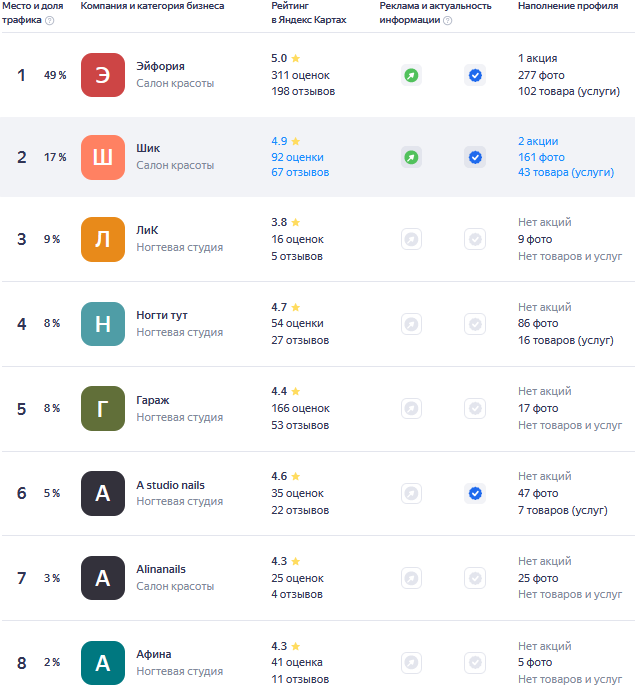The image size is (635, 700).
Task: Open the 67 отзывов link for Шик
Action: [x=300, y=172]
